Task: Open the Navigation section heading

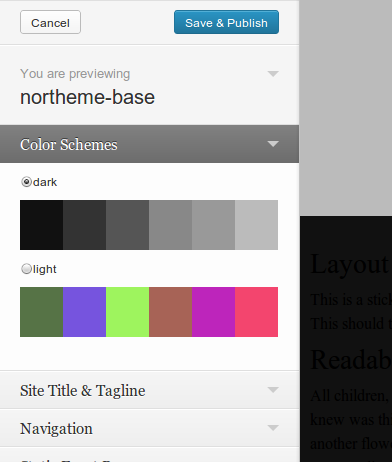Action: pyautogui.click(x=149, y=428)
